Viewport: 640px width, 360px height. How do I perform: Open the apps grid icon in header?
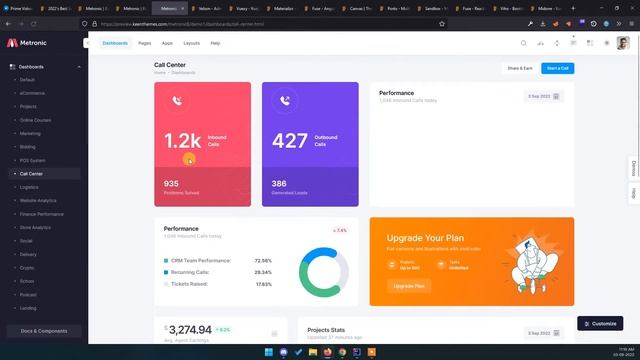[x=590, y=43]
